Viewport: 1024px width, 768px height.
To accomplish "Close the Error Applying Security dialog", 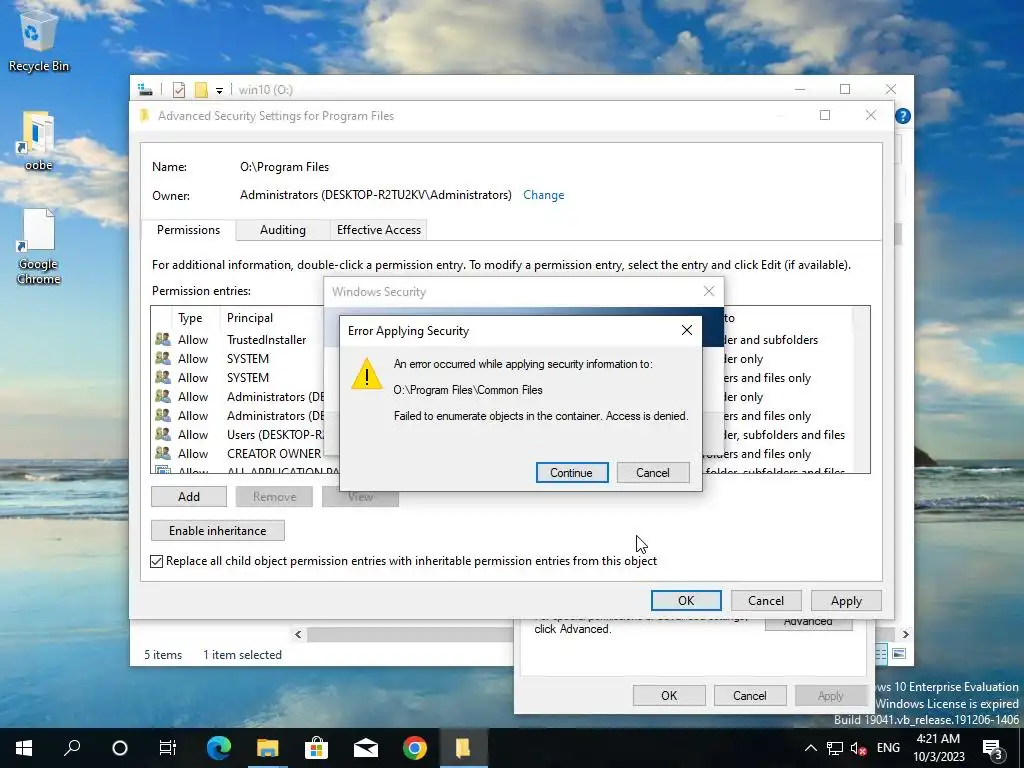I will click(x=686, y=330).
